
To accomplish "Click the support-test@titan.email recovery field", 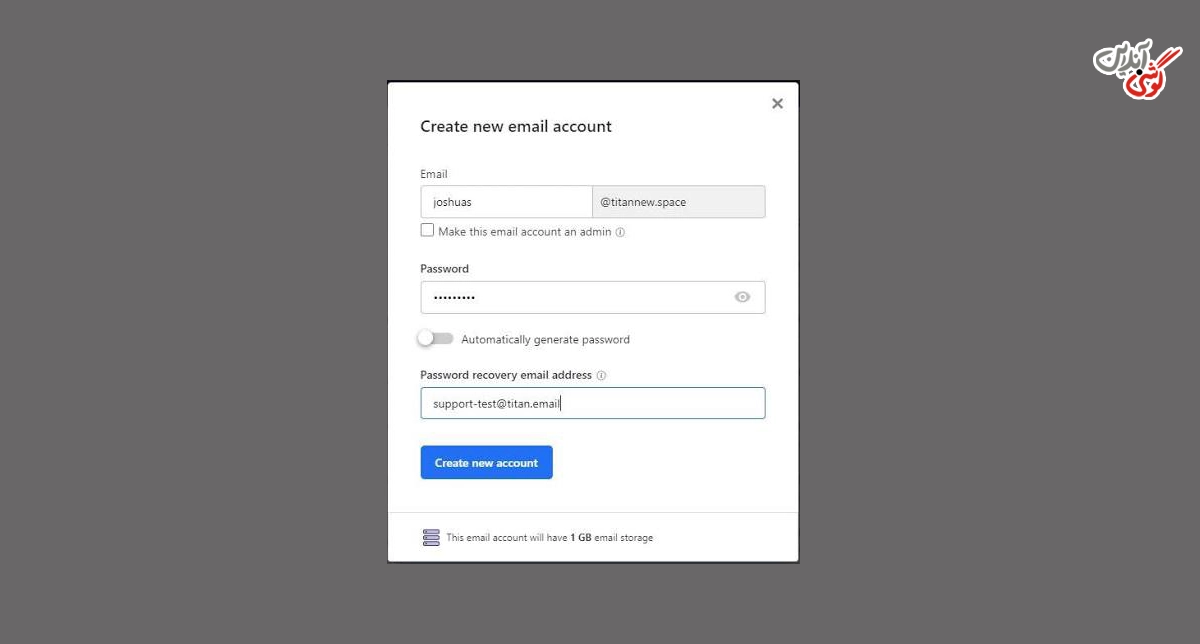I will click(x=593, y=403).
